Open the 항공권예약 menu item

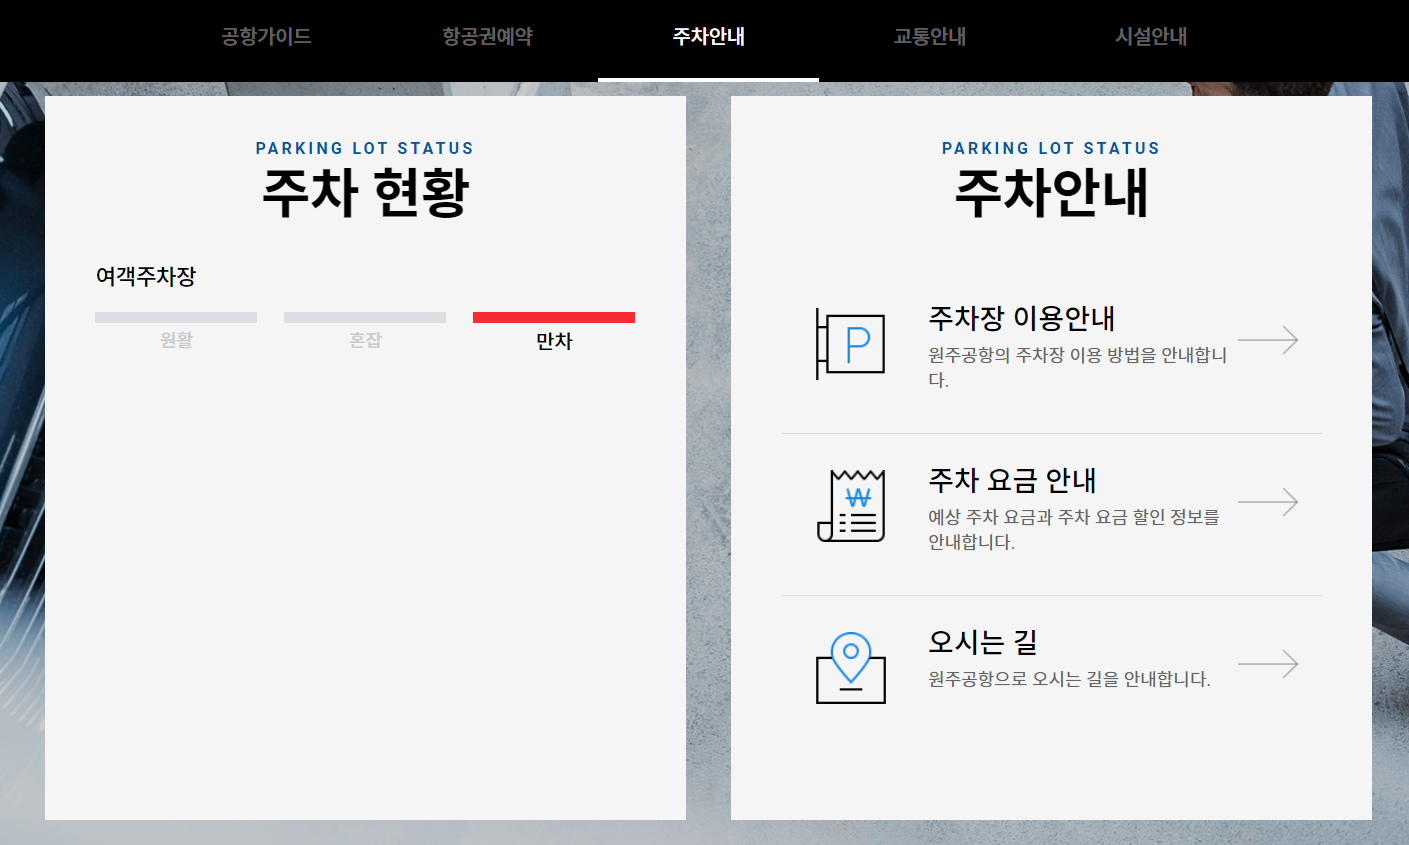click(485, 36)
